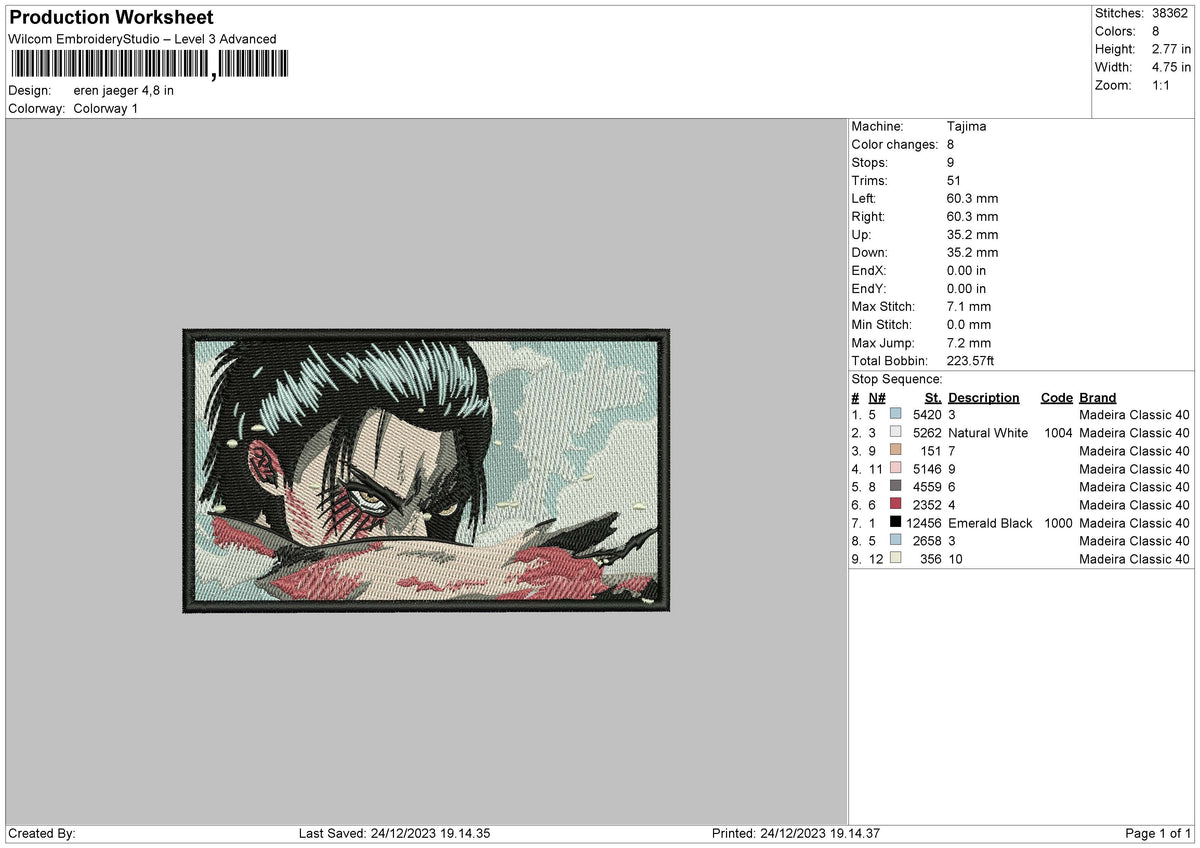Click the code 1000 in the stop sequence
1200x848 pixels.
(x=1056, y=522)
